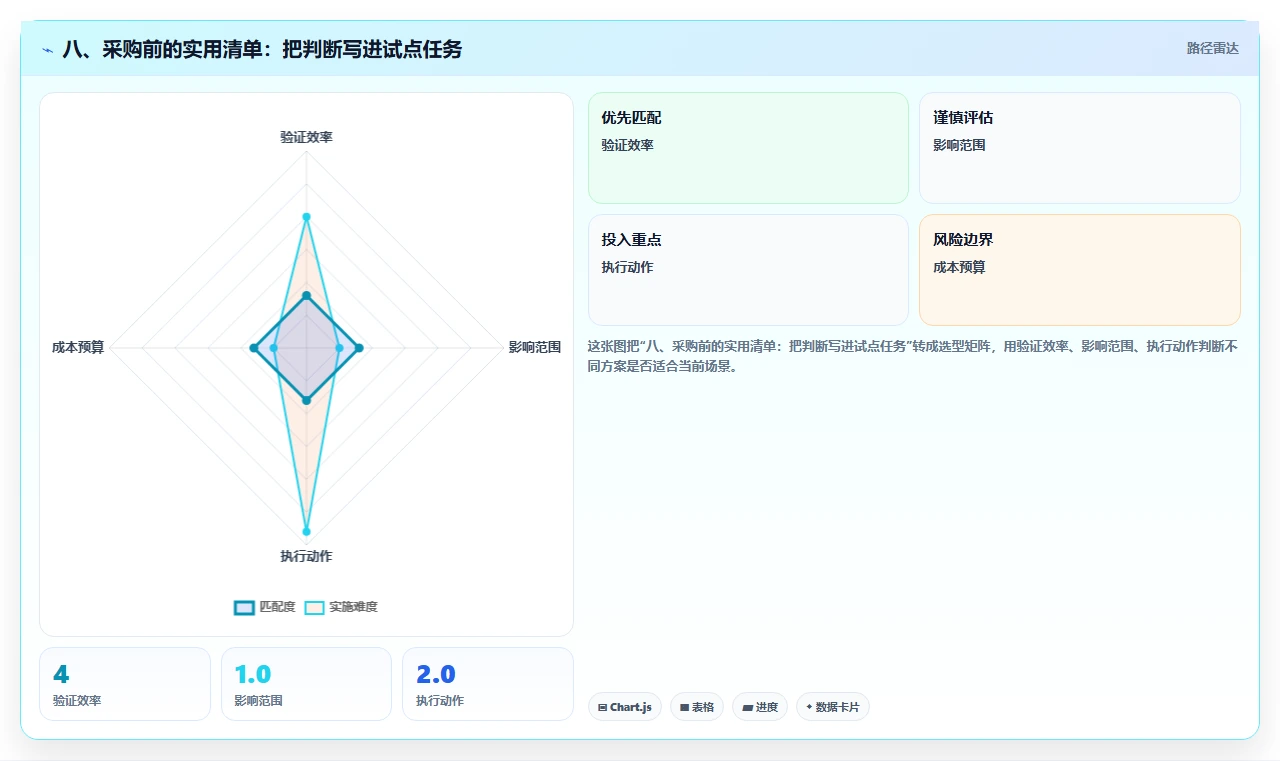The height and width of the screenshot is (761, 1280).
Task: Click the 影响范围 stat card showing 1.0
Action: coord(306,684)
